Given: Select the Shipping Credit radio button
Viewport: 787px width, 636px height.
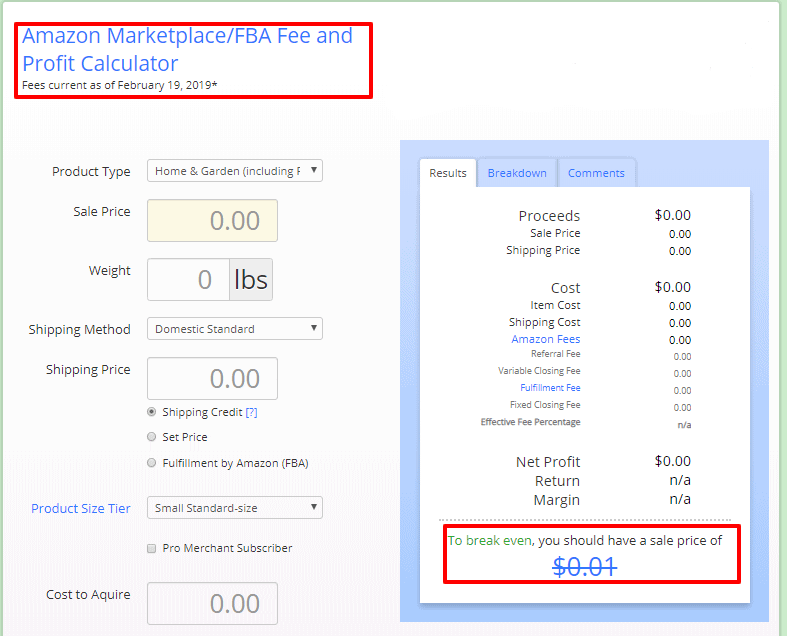Looking at the screenshot, I should click(x=152, y=412).
